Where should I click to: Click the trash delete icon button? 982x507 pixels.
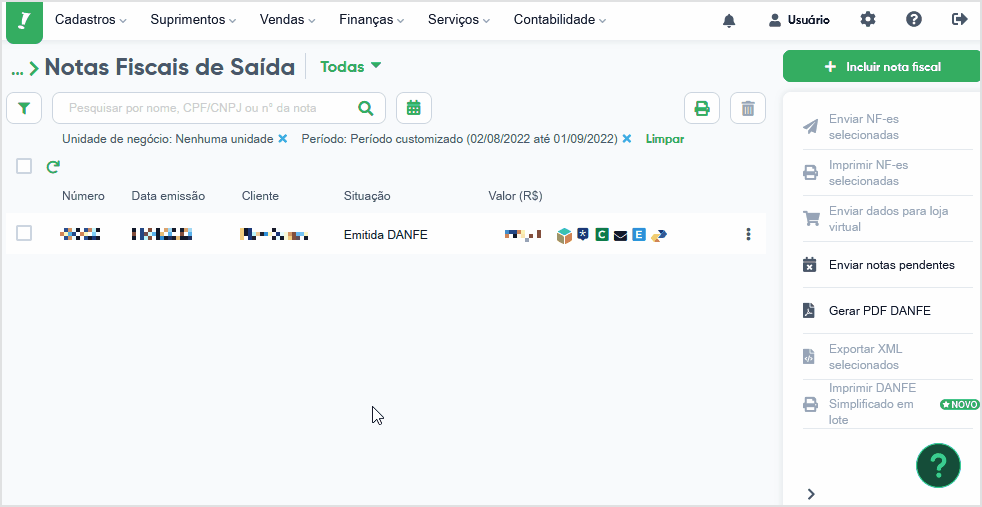tap(748, 108)
